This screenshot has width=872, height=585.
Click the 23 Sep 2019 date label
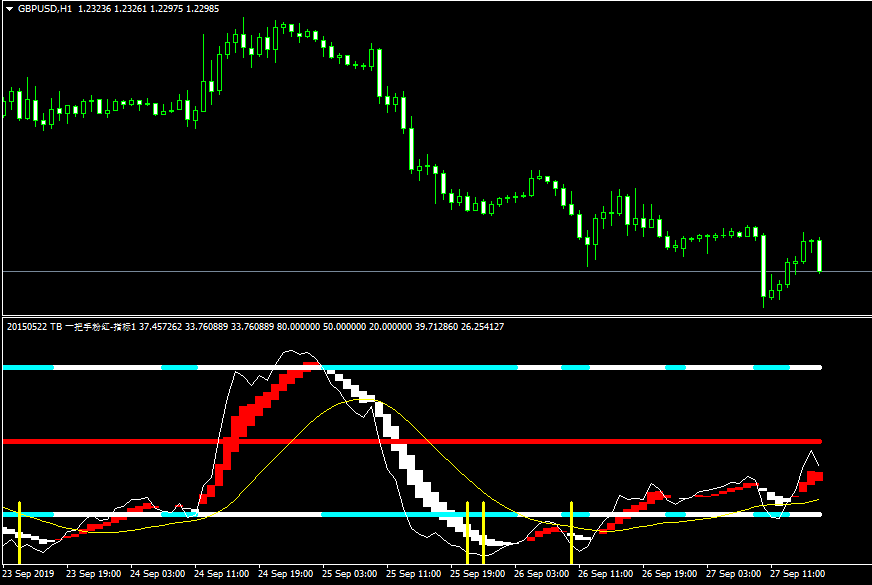click(x=30, y=575)
